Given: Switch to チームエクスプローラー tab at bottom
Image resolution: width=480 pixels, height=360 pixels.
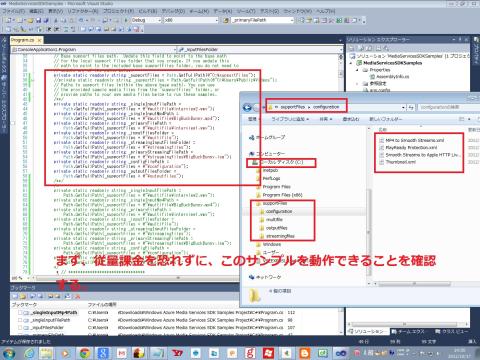Looking at the screenshot, I should 408,332.
